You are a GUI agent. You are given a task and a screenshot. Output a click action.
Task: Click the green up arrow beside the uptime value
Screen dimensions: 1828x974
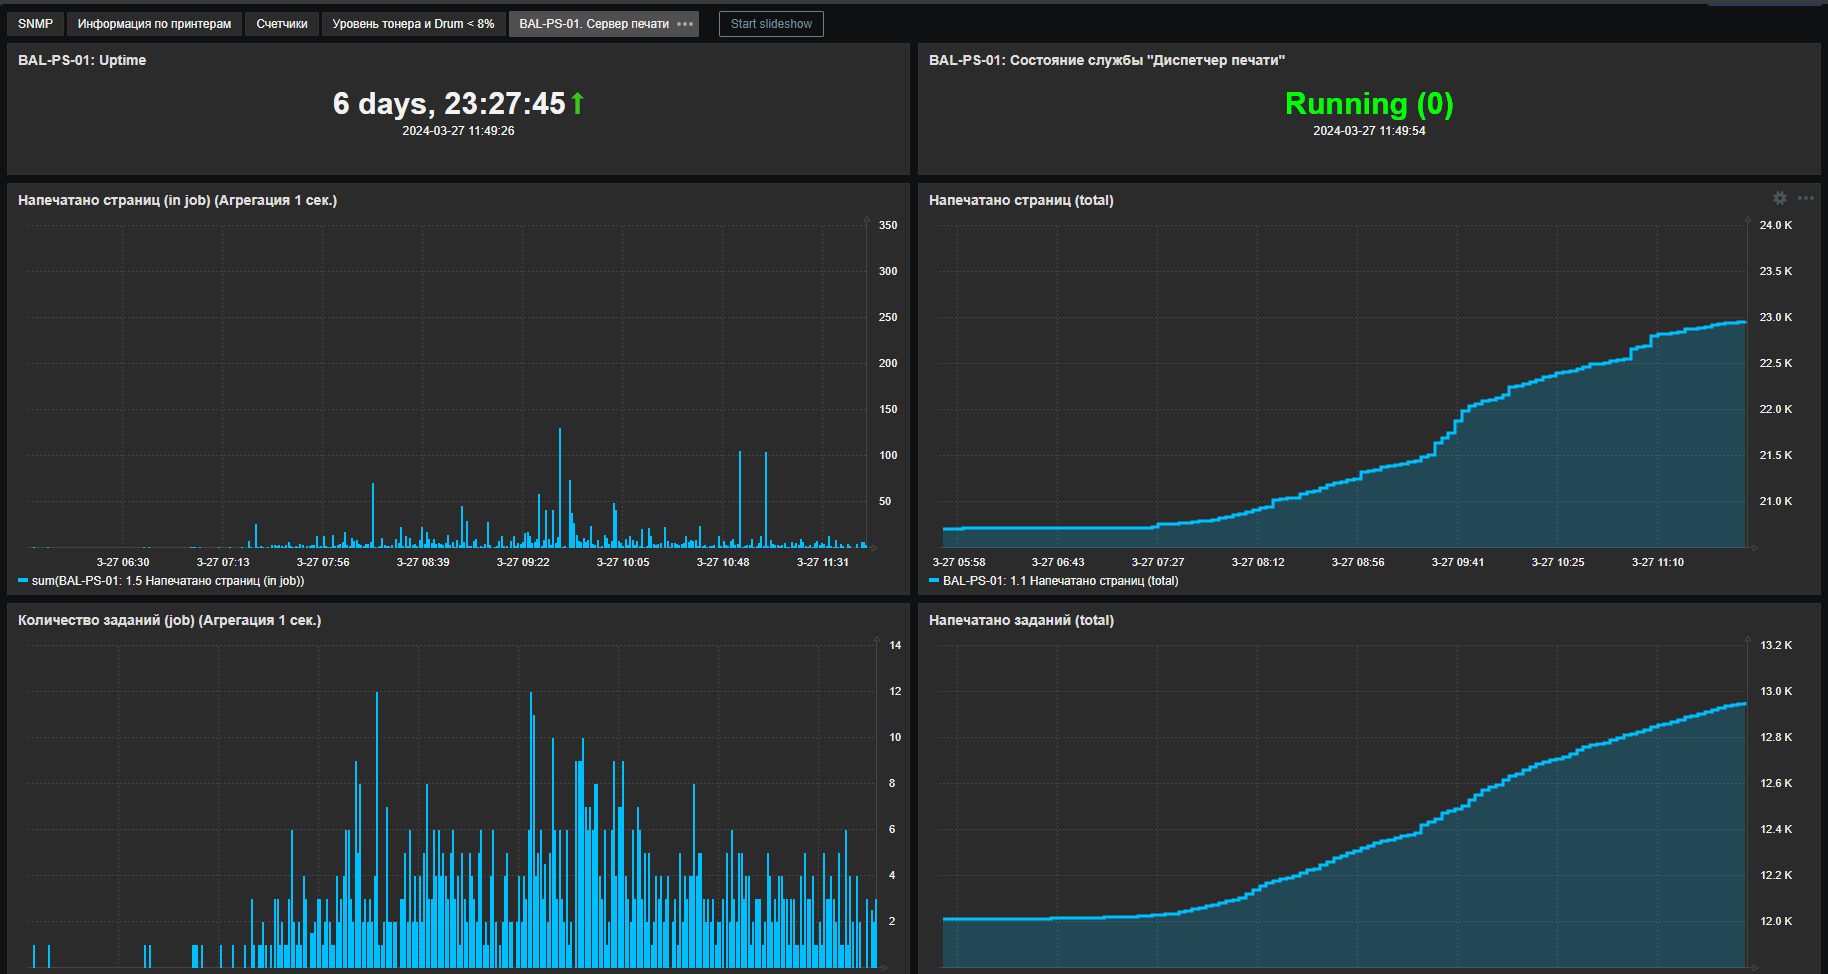pos(577,103)
